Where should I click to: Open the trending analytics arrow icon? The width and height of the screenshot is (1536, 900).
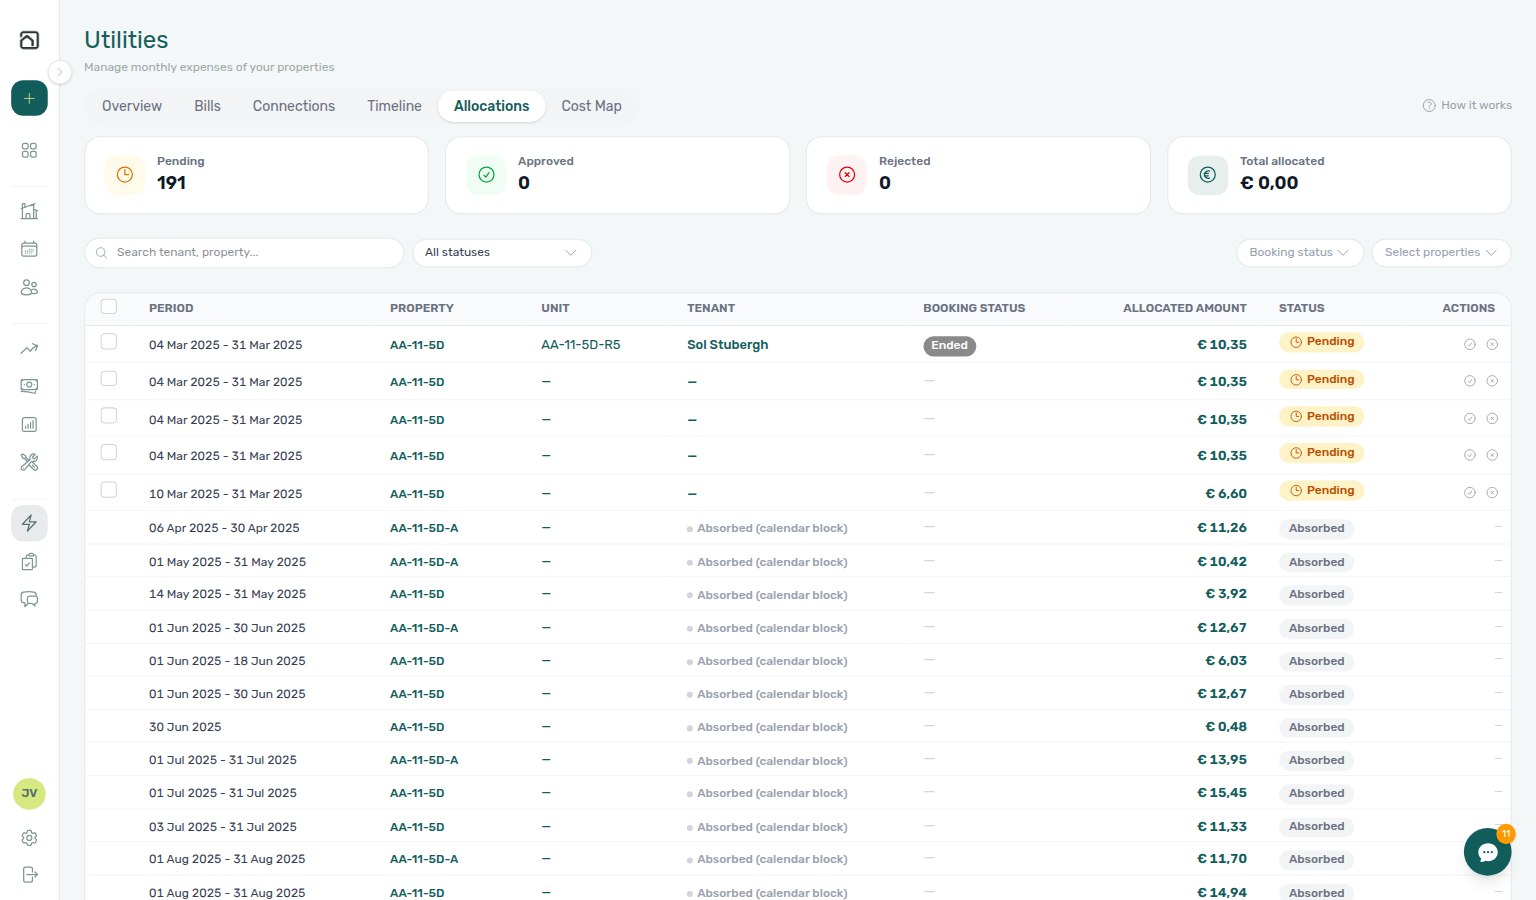click(x=29, y=348)
